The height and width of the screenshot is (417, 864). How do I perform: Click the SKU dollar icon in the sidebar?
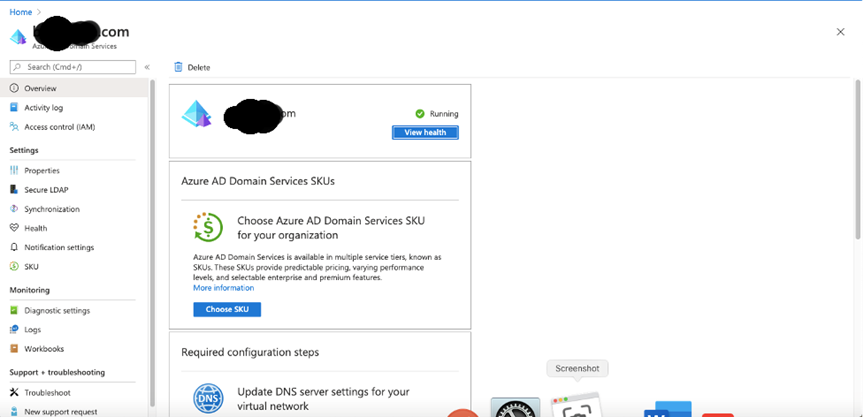[x=14, y=267]
